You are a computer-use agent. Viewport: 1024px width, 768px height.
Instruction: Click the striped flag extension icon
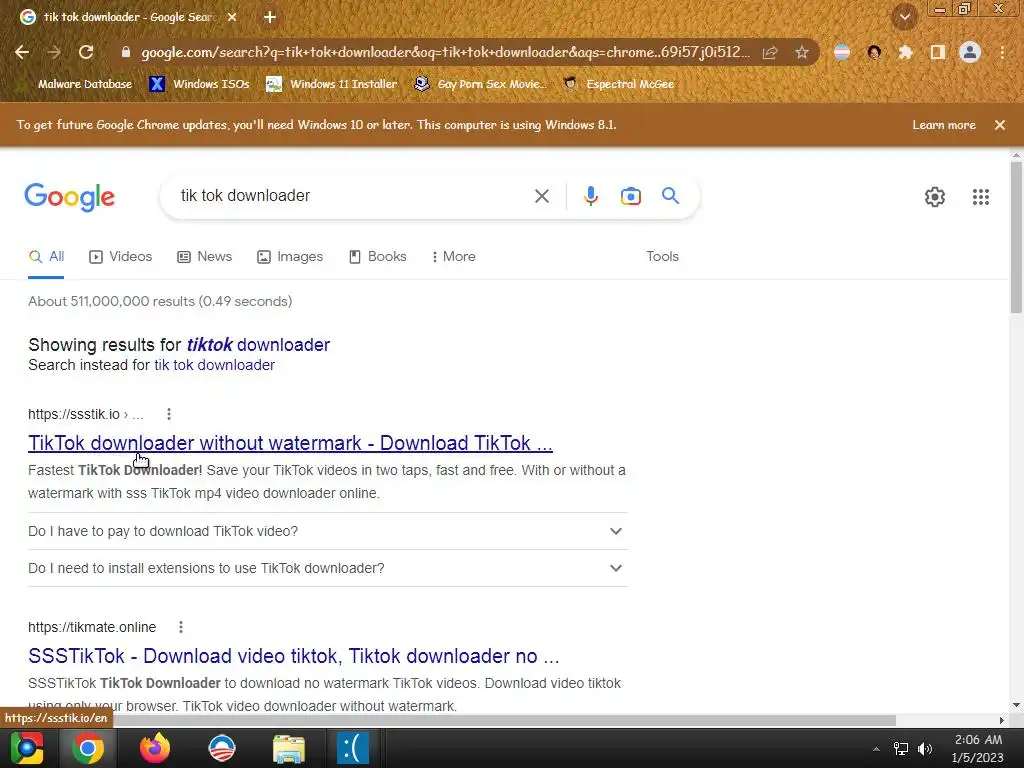842,52
